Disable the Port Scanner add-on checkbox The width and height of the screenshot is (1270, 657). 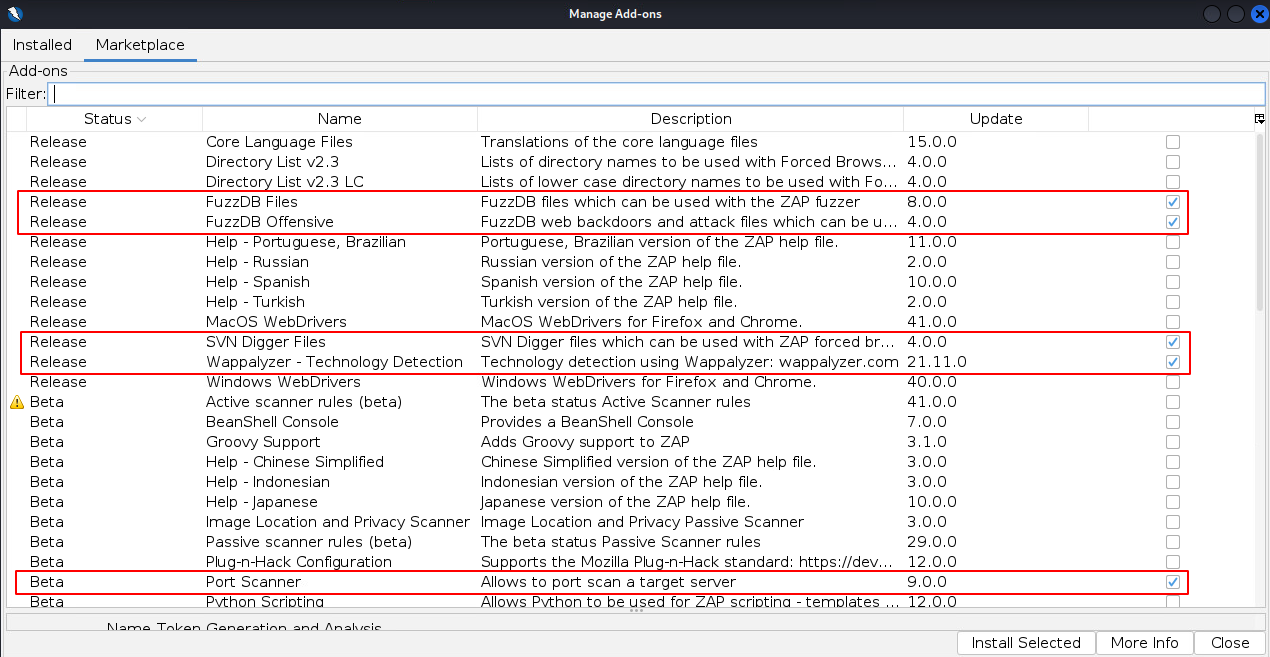(x=1172, y=582)
